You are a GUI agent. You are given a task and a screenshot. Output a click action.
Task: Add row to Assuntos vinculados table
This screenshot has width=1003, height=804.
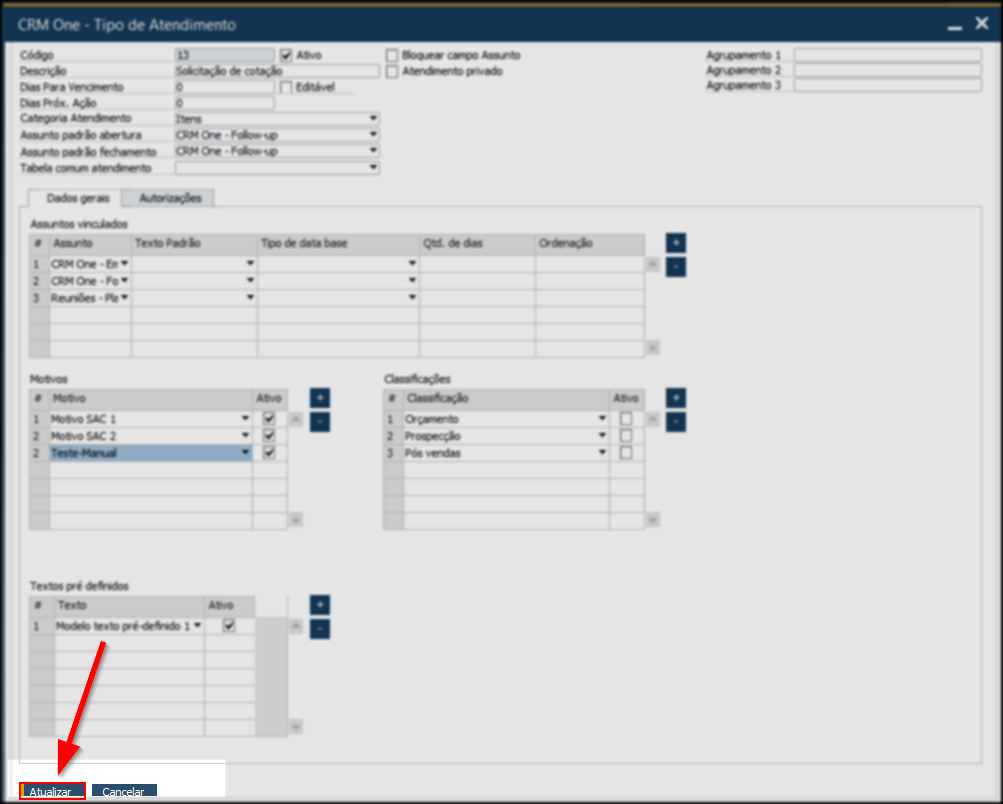click(676, 243)
